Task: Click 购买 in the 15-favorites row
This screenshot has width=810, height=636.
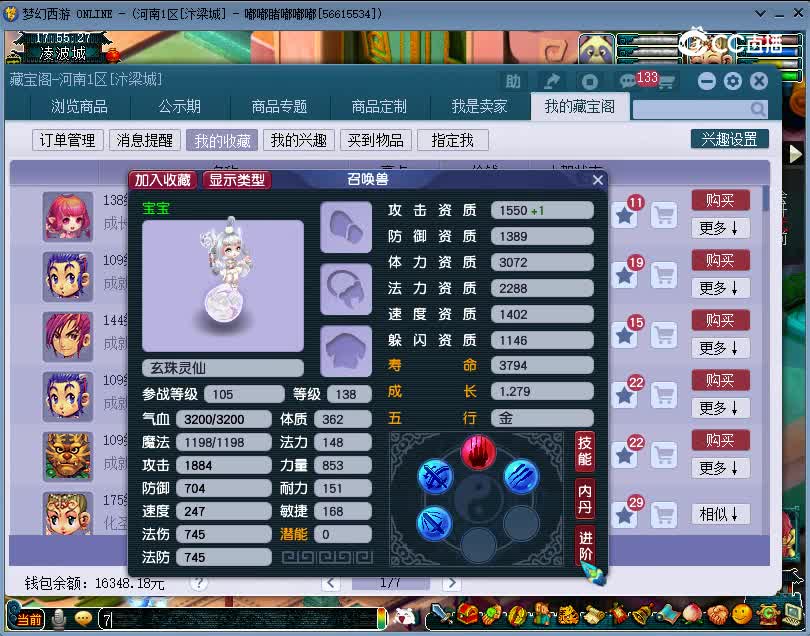Action: (720, 320)
